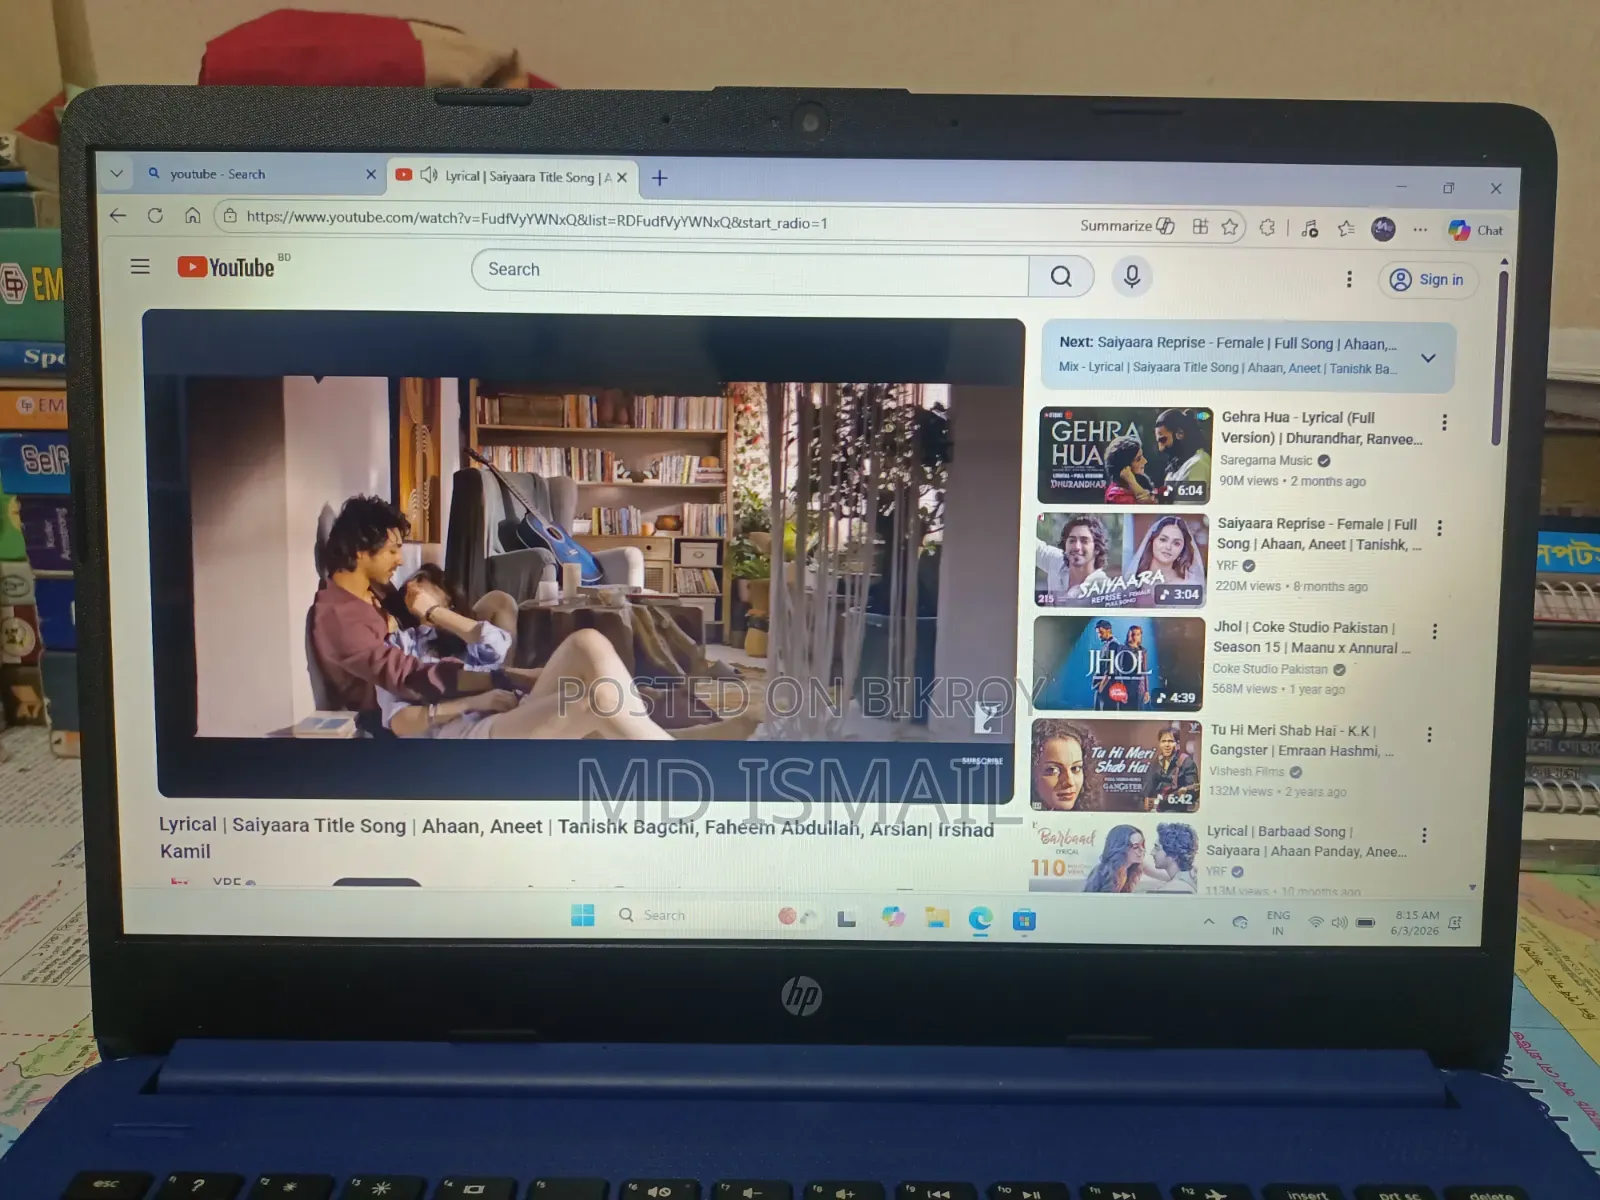Add page to favorites with star icon
1600x1200 pixels.
click(1230, 227)
